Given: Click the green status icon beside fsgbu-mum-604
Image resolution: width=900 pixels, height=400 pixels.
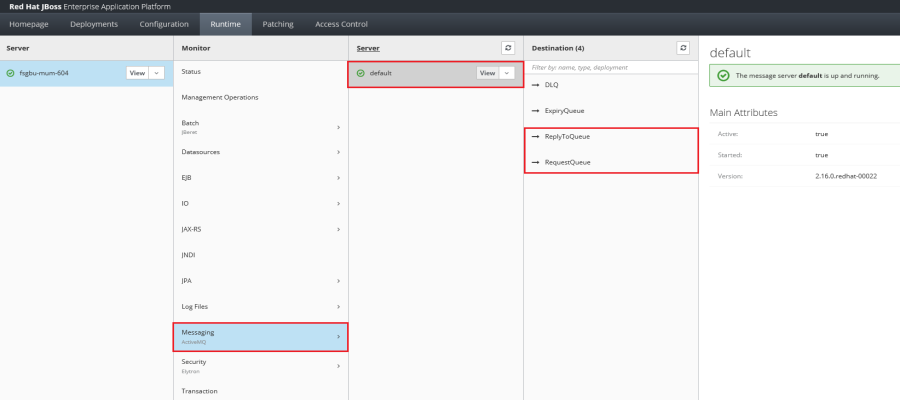Looking at the screenshot, I should (x=10, y=73).
